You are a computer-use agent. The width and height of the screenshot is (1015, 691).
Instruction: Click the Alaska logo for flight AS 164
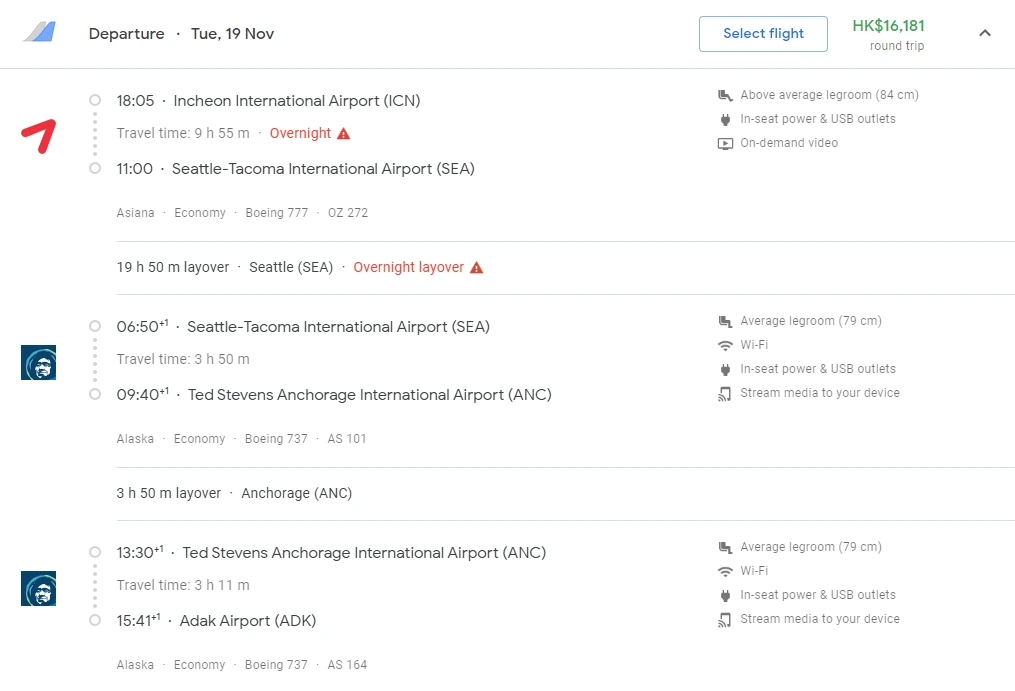click(38, 588)
